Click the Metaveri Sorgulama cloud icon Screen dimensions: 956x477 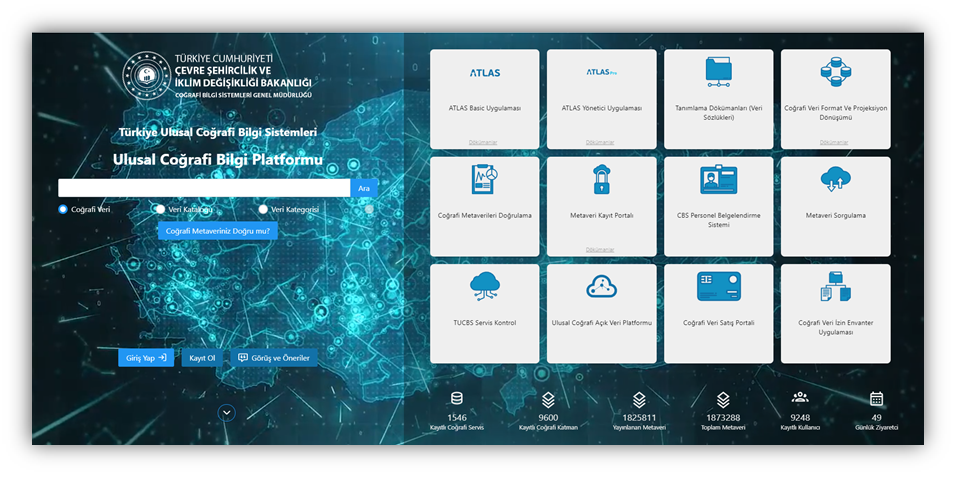point(835,179)
